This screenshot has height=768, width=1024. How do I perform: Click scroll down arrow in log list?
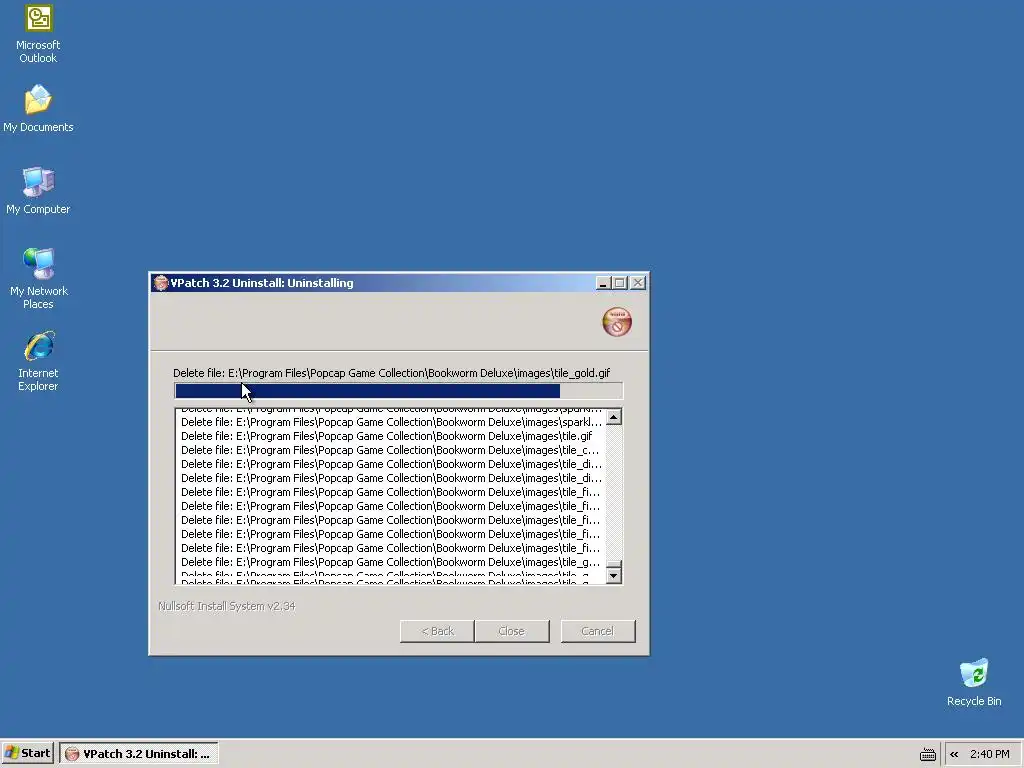[x=613, y=575]
